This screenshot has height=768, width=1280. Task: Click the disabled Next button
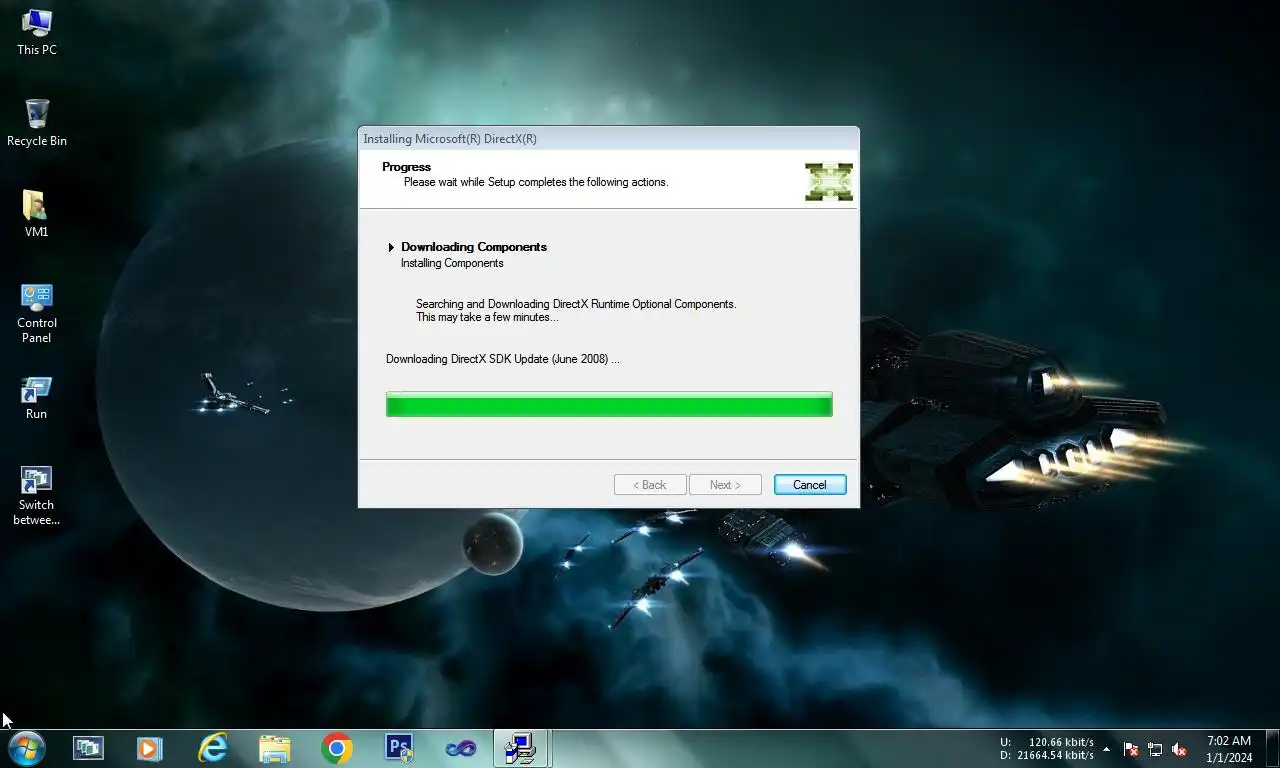[725, 485]
